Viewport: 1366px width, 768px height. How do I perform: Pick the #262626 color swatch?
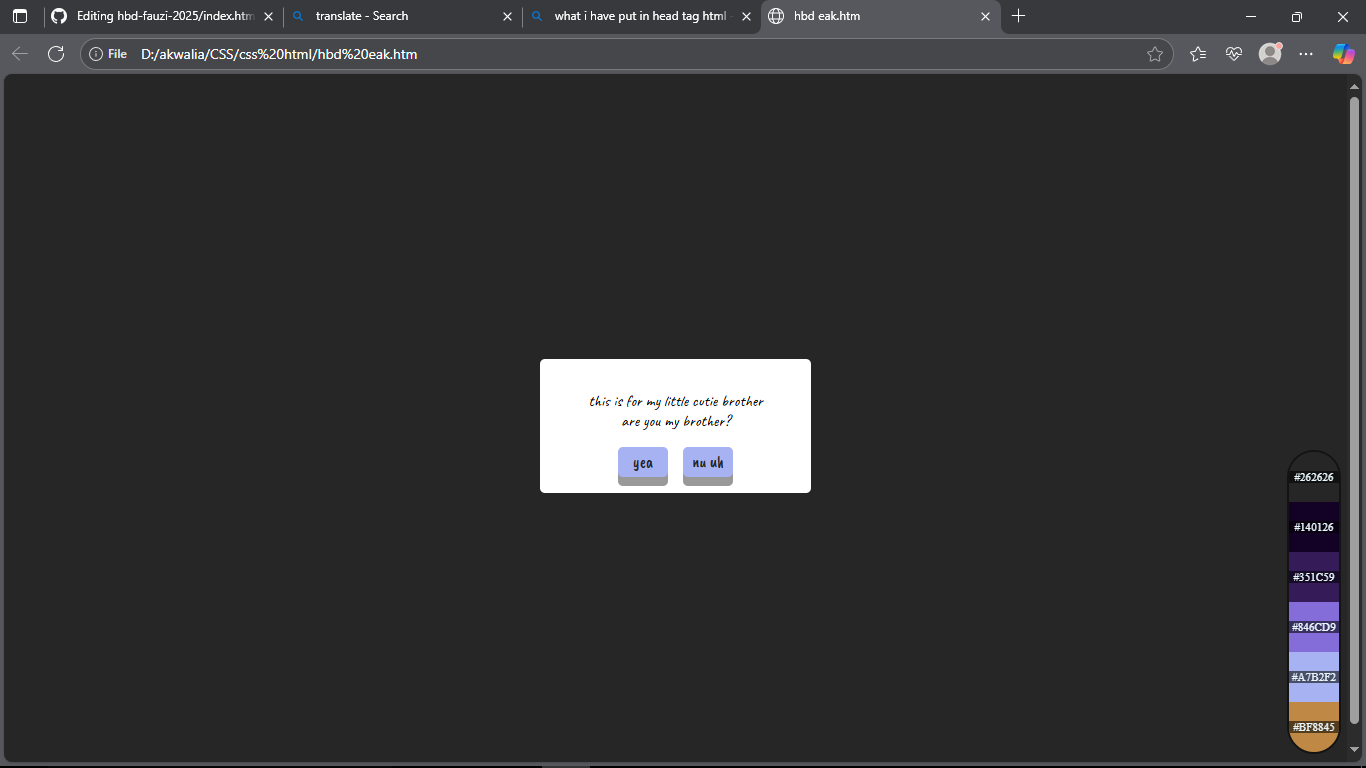point(1314,477)
